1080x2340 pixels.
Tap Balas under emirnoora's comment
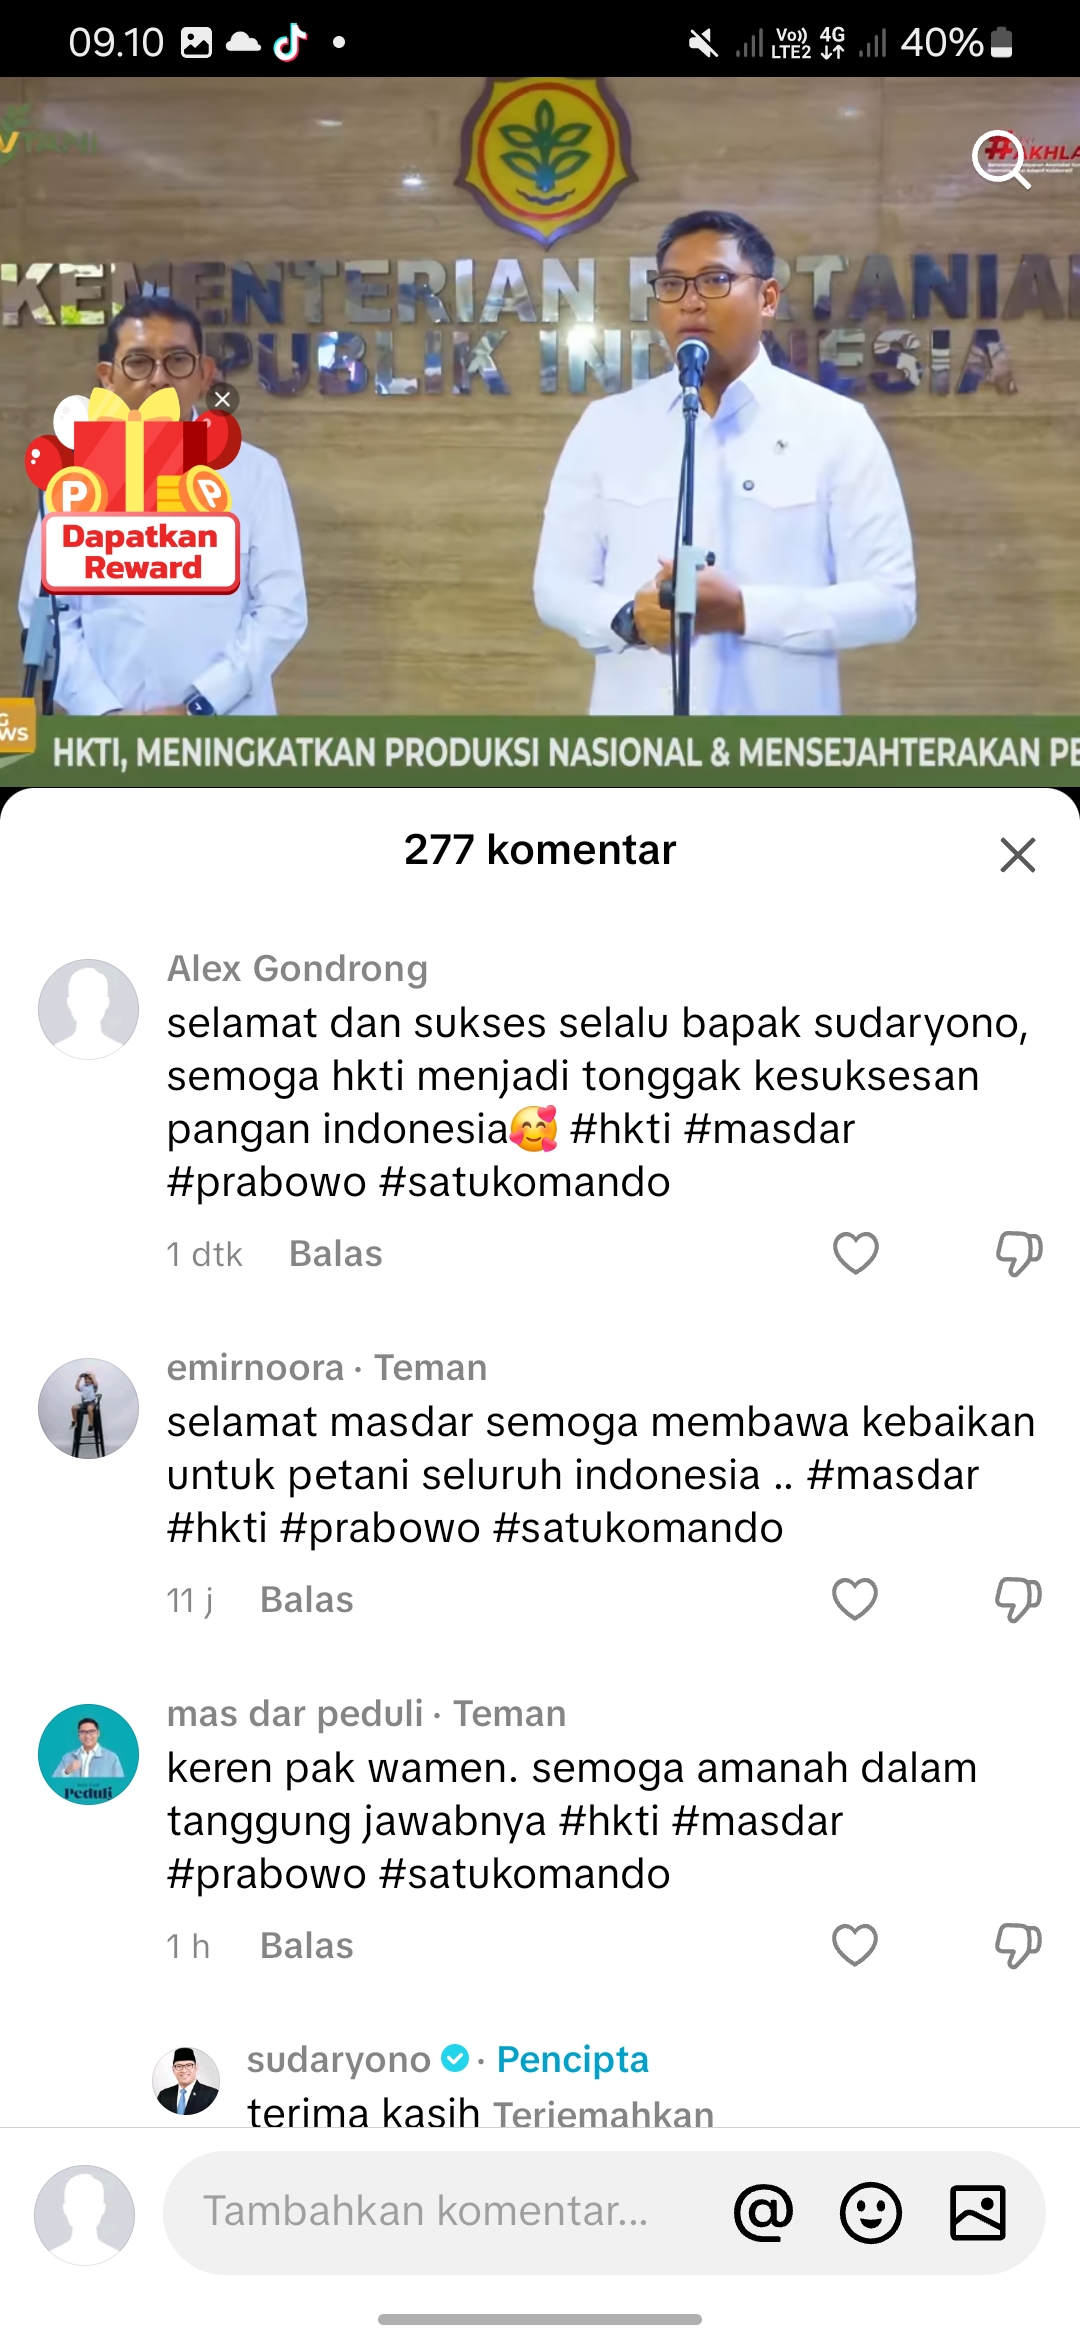307,1599
